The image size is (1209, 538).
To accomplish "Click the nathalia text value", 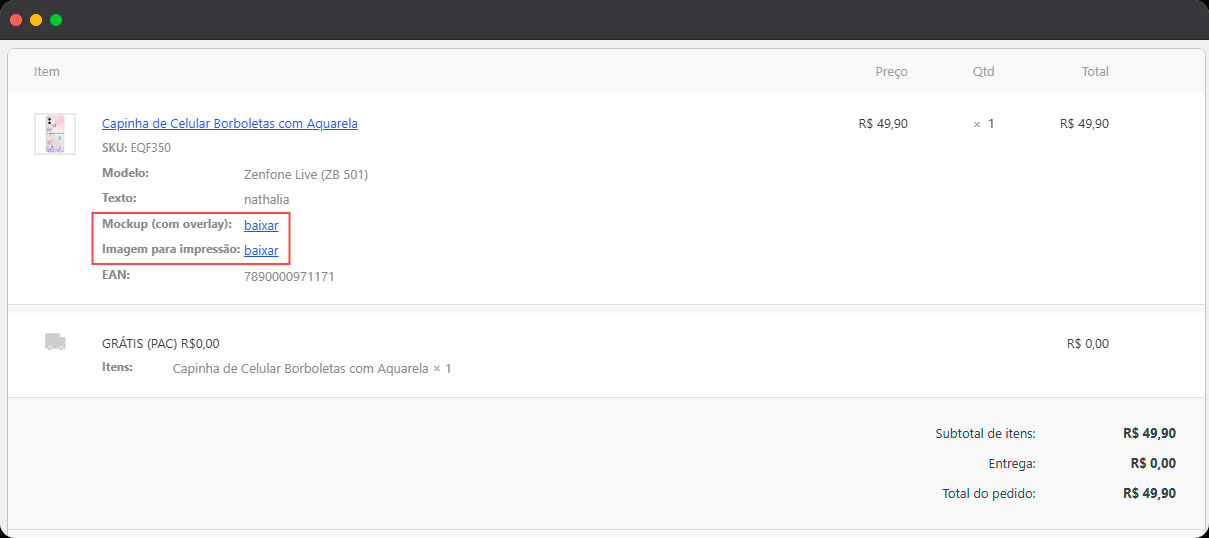I will tap(267, 200).
